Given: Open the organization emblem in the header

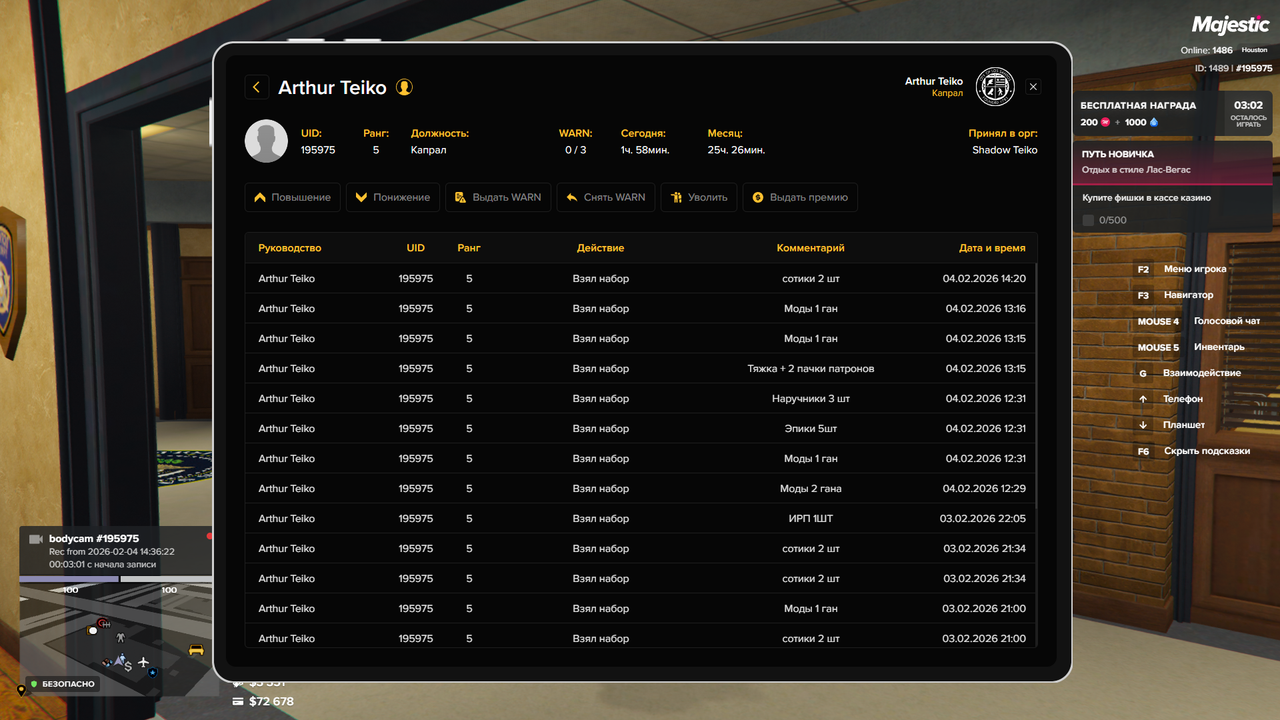Looking at the screenshot, I should [x=995, y=87].
